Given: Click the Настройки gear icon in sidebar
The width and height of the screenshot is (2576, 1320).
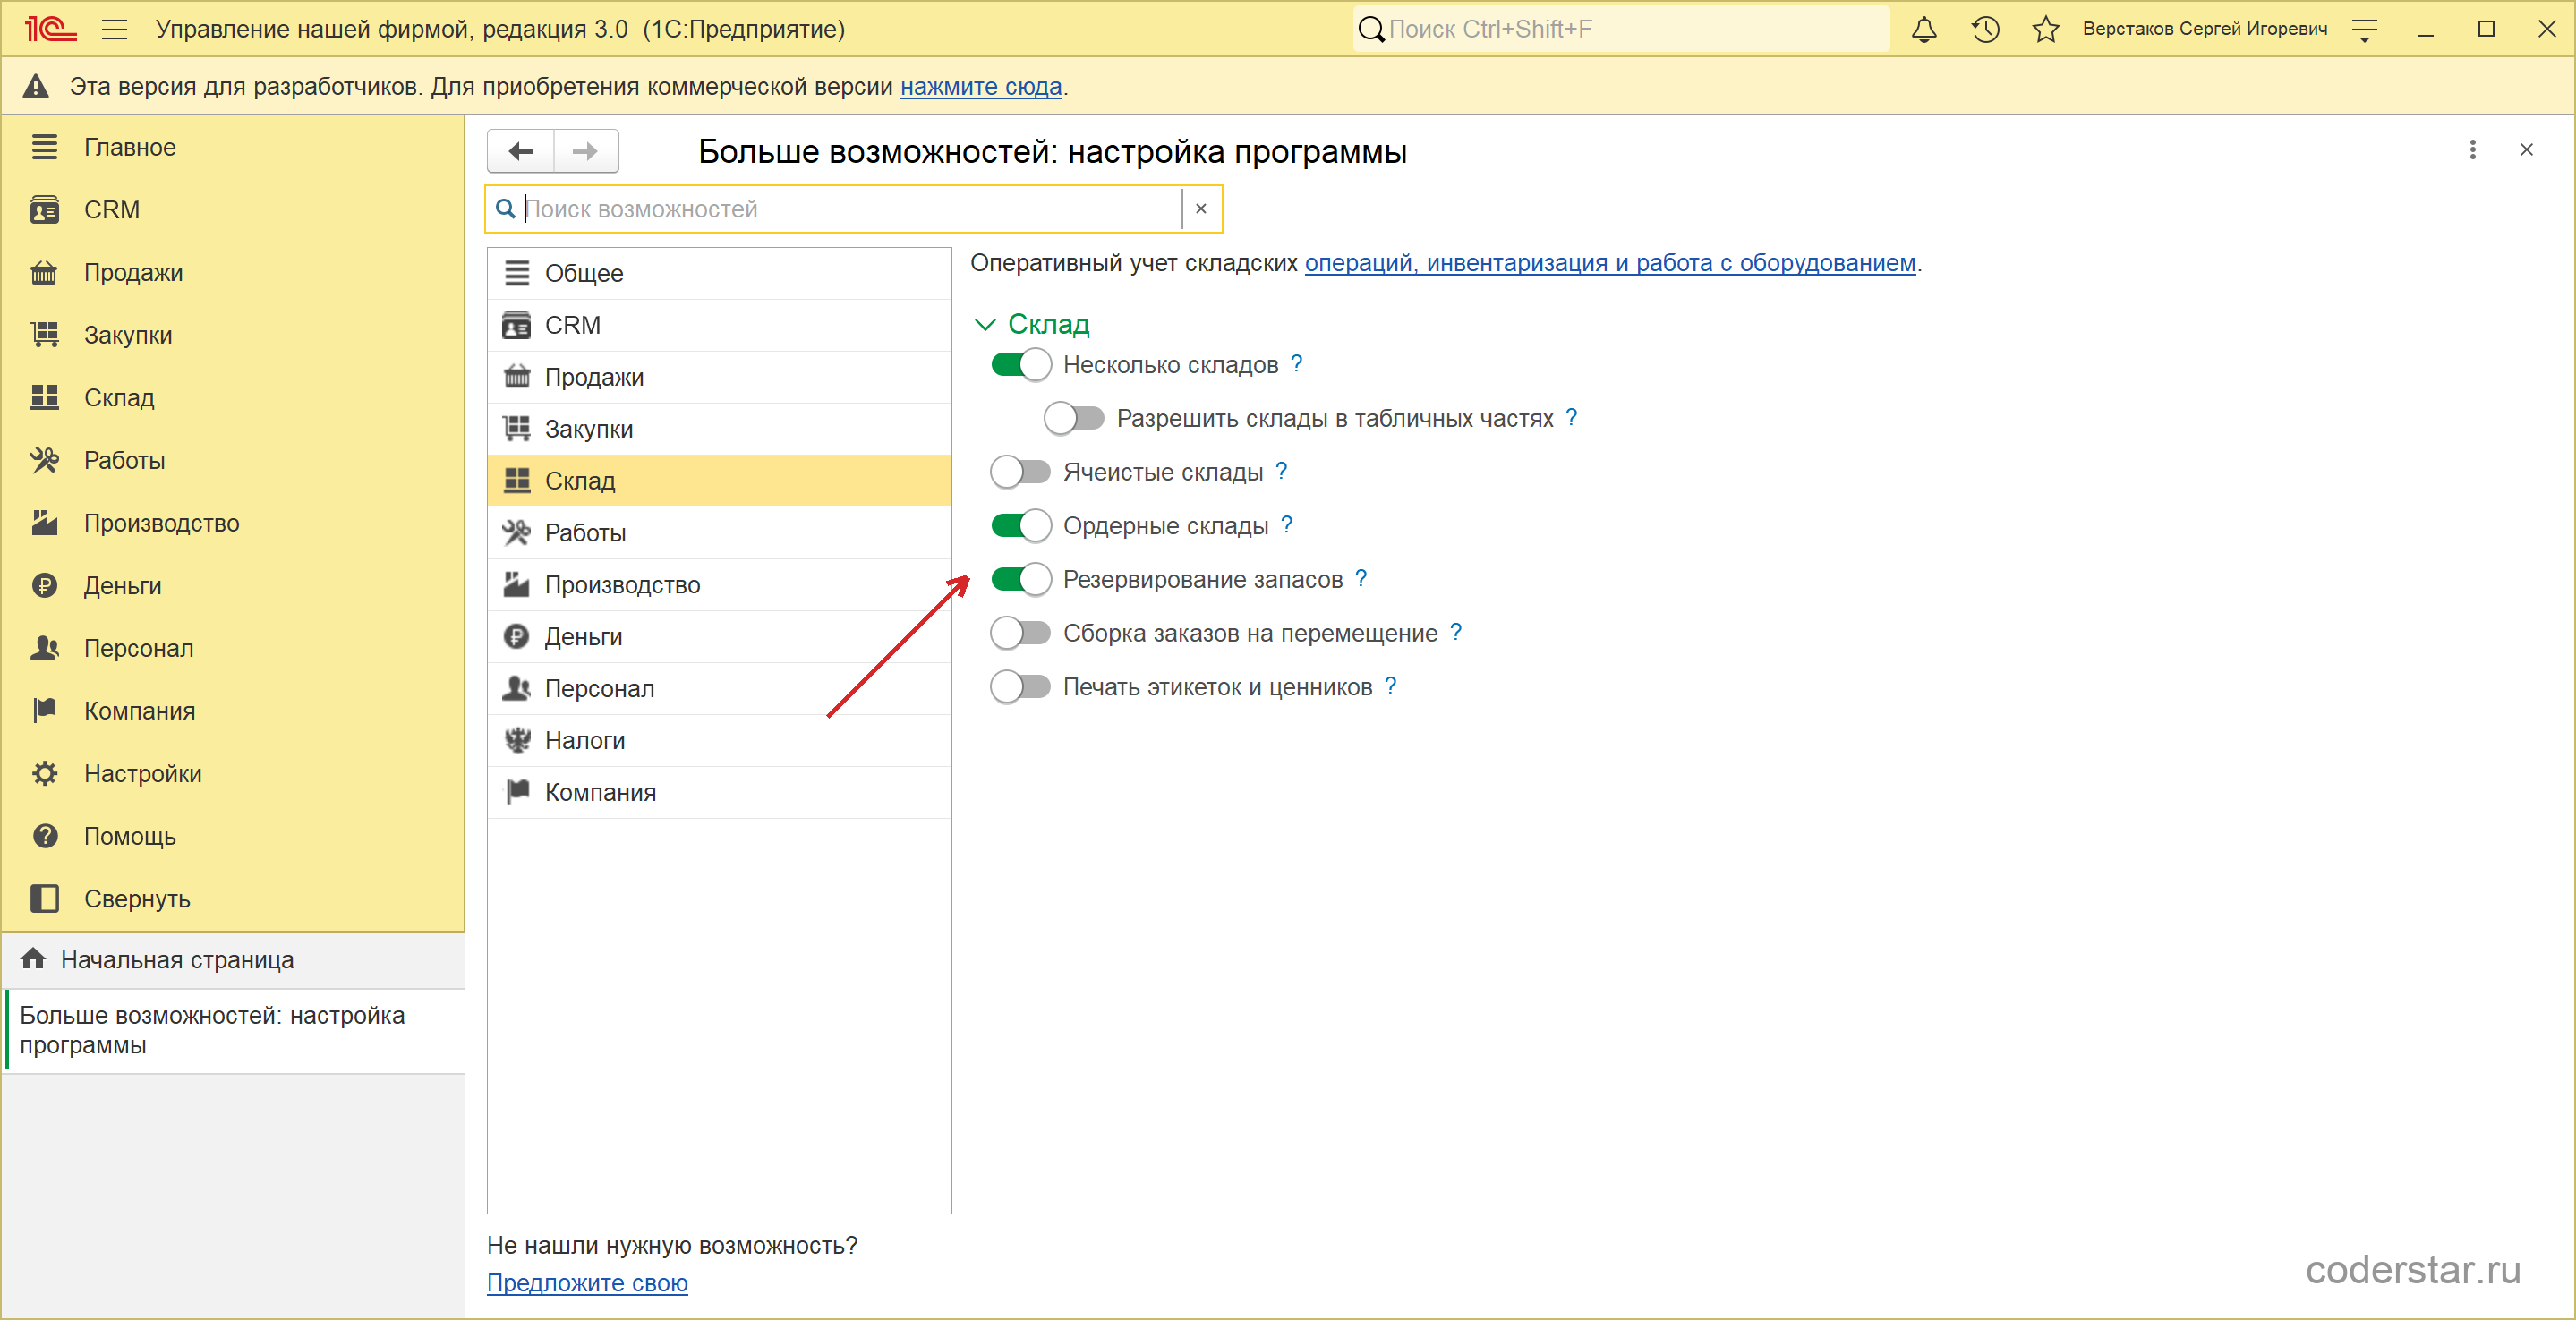Looking at the screenshot, I should click(x=45, y=774).
